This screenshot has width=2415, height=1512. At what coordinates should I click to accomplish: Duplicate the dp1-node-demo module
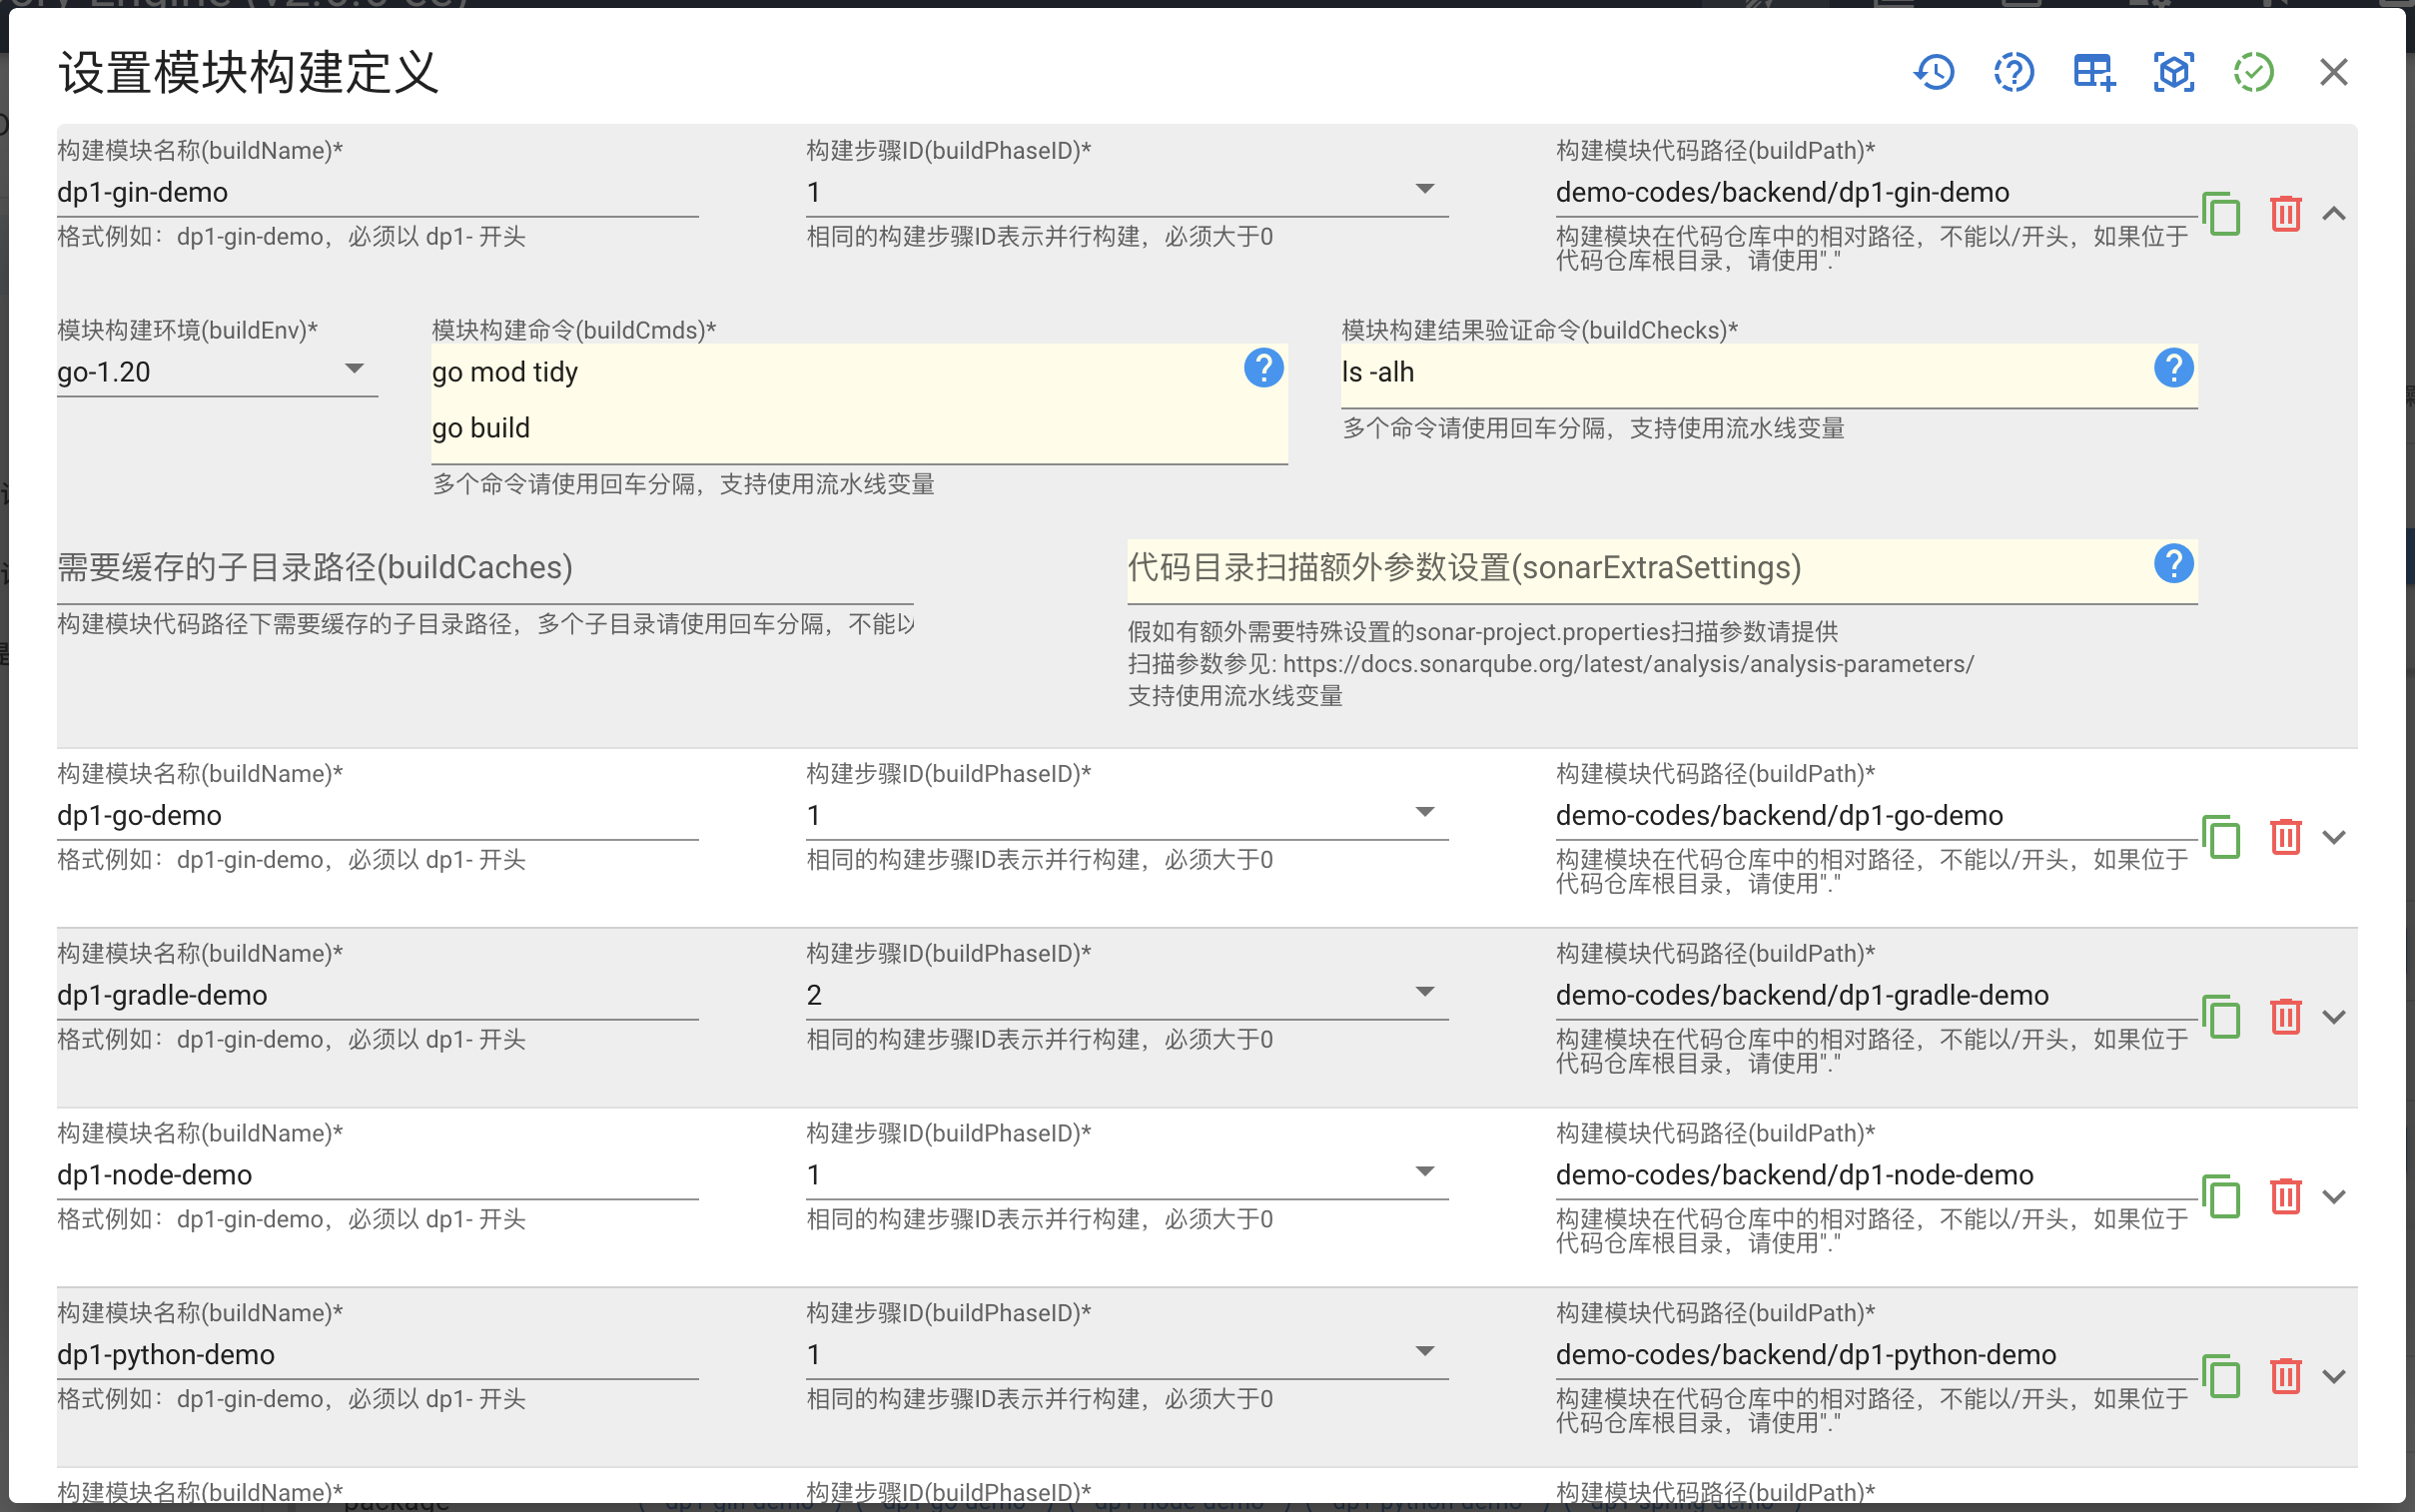click(2221, 1196)
